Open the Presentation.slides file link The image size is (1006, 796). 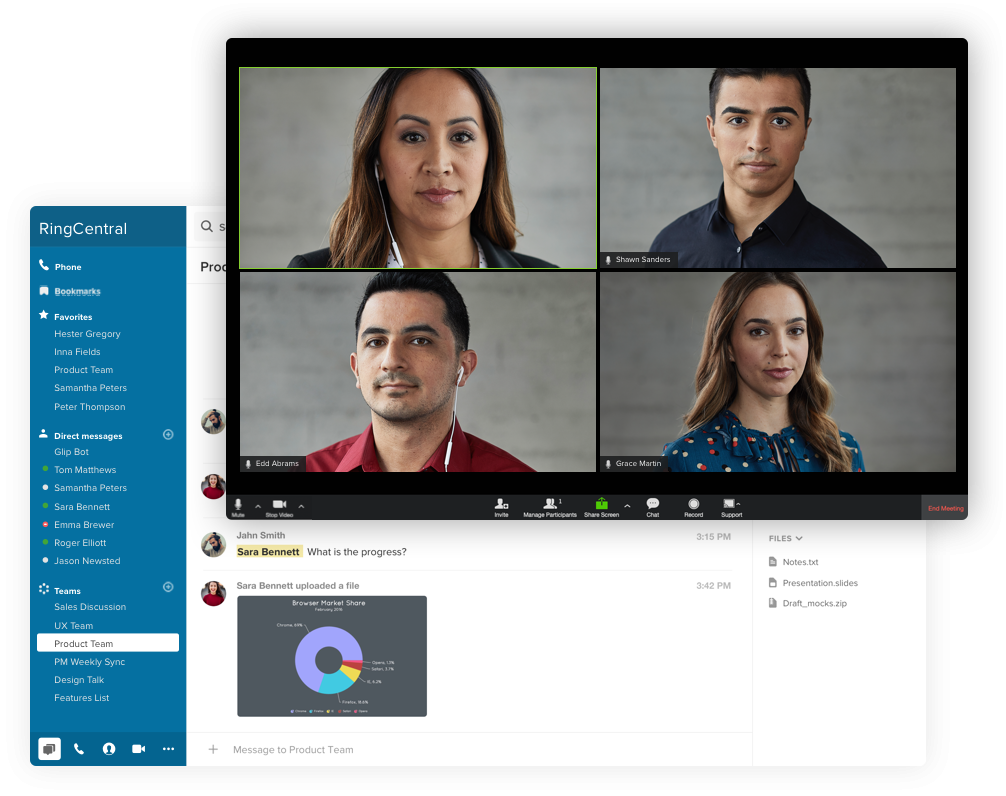pyautogui.click(x=819, y=583)
